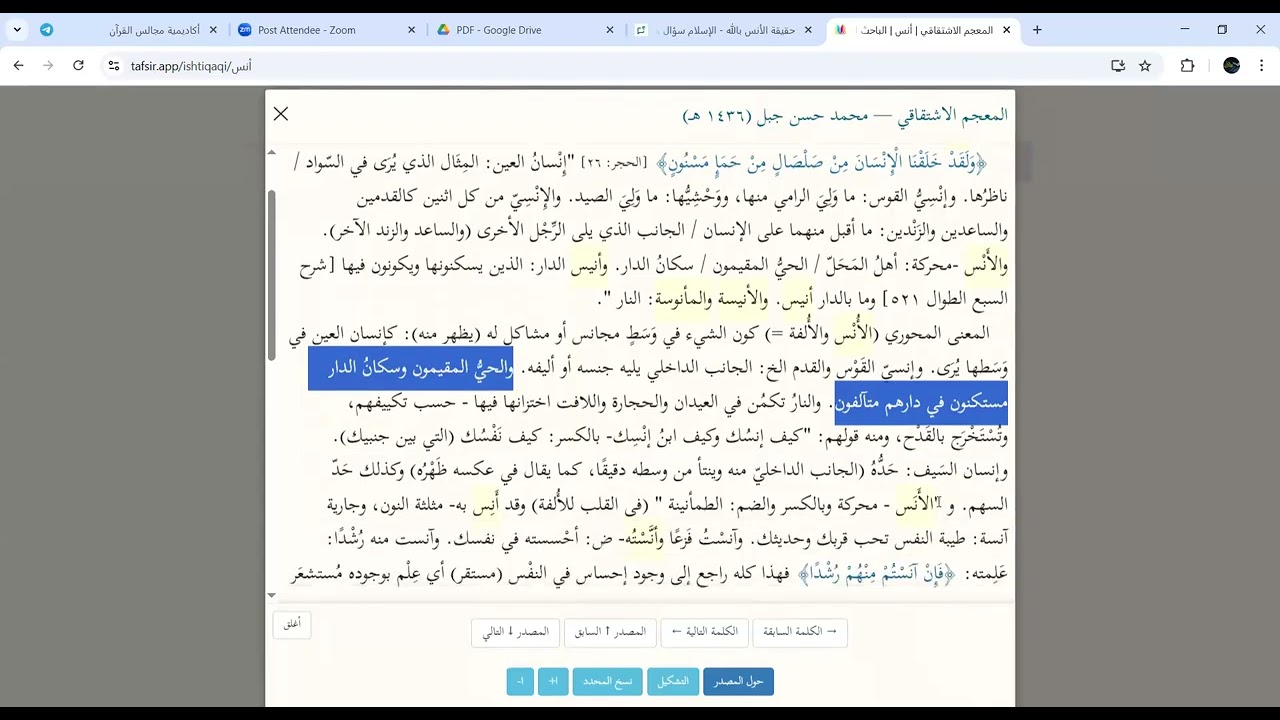
Task: Open المصدر السابق (previous source)
Action: click(610, 632)
